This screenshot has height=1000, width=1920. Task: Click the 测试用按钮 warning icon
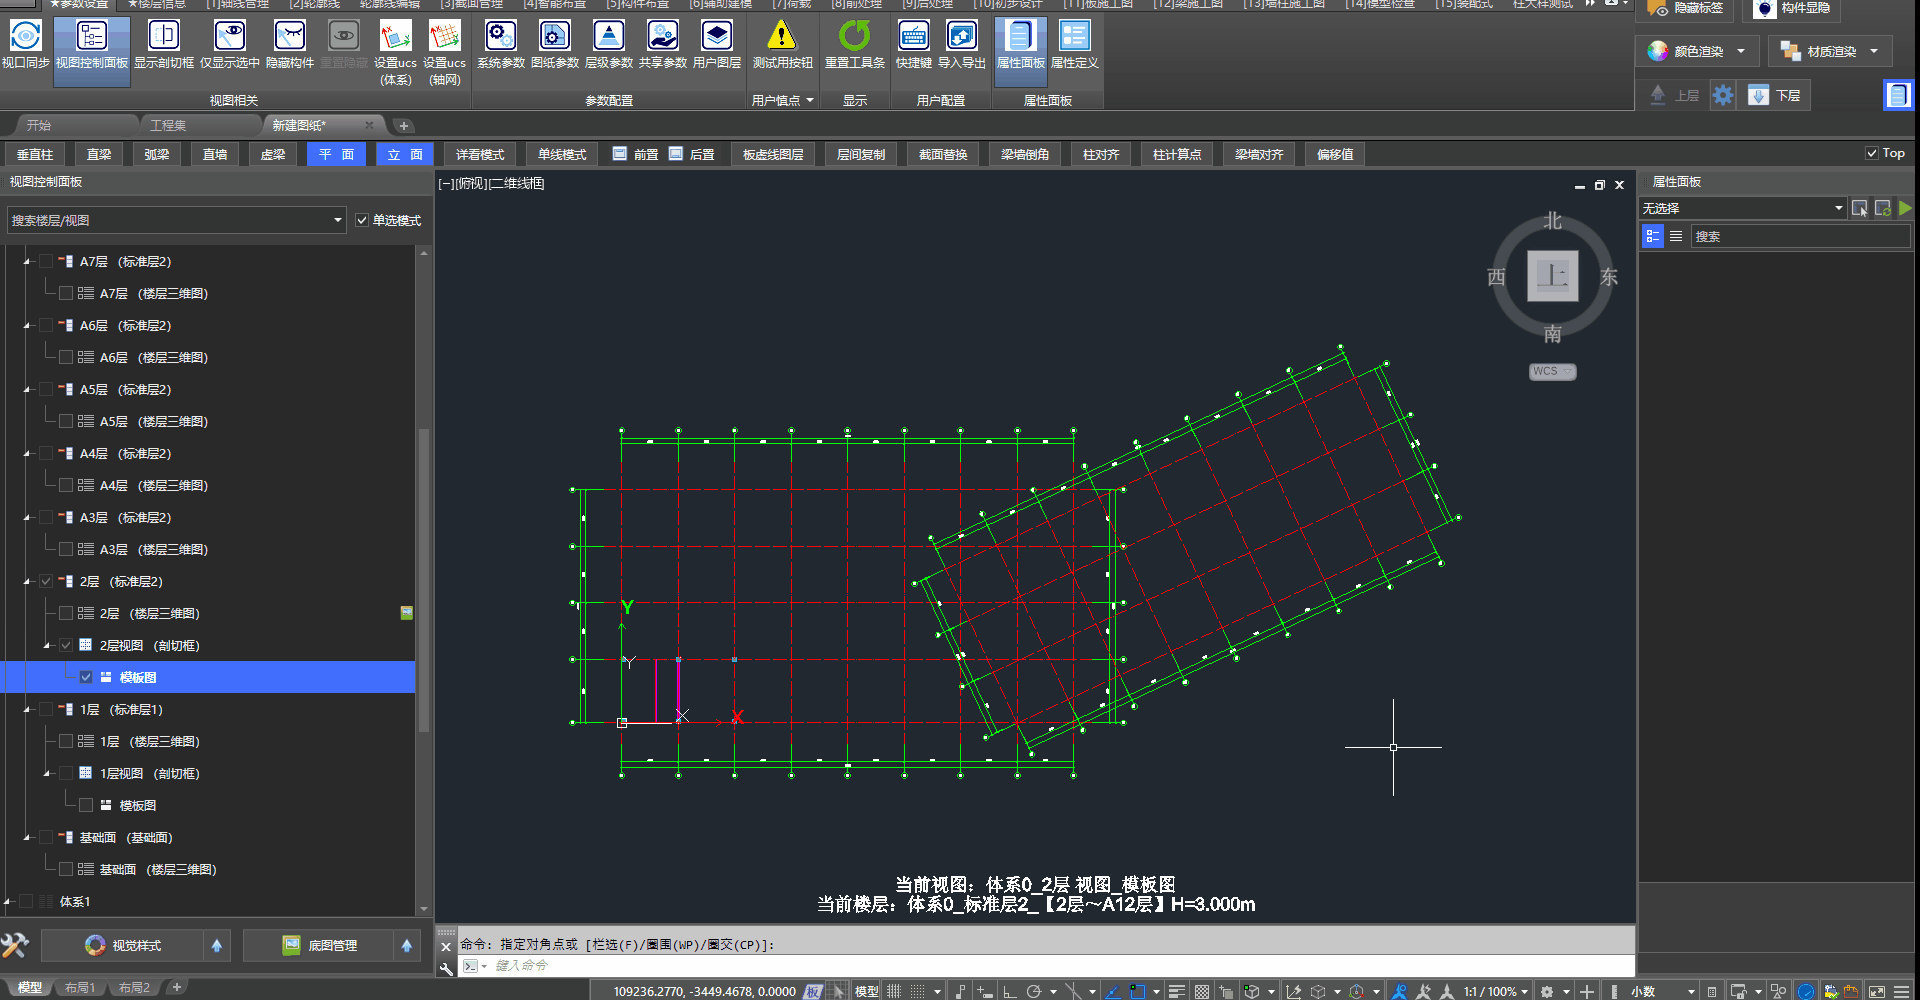coord(782,37)
